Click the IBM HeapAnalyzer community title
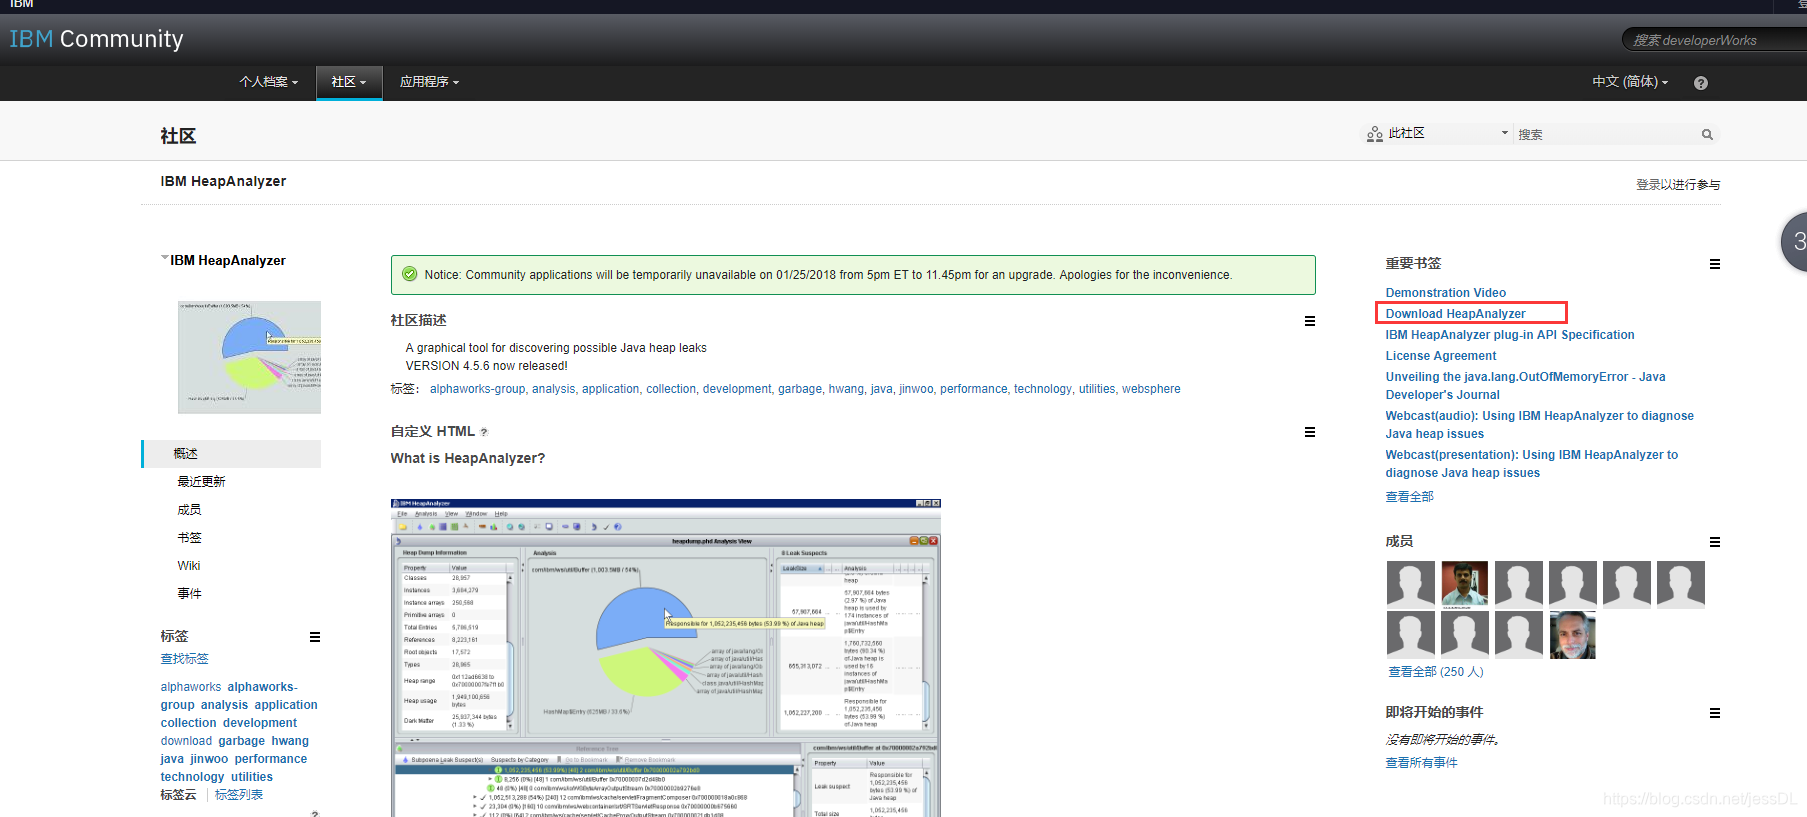Viewport: 1807px width, 817px height. click(223, 181)
